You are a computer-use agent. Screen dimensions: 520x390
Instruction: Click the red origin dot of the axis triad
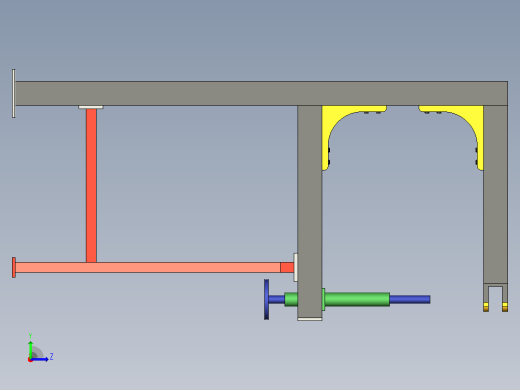pos(30,360)
